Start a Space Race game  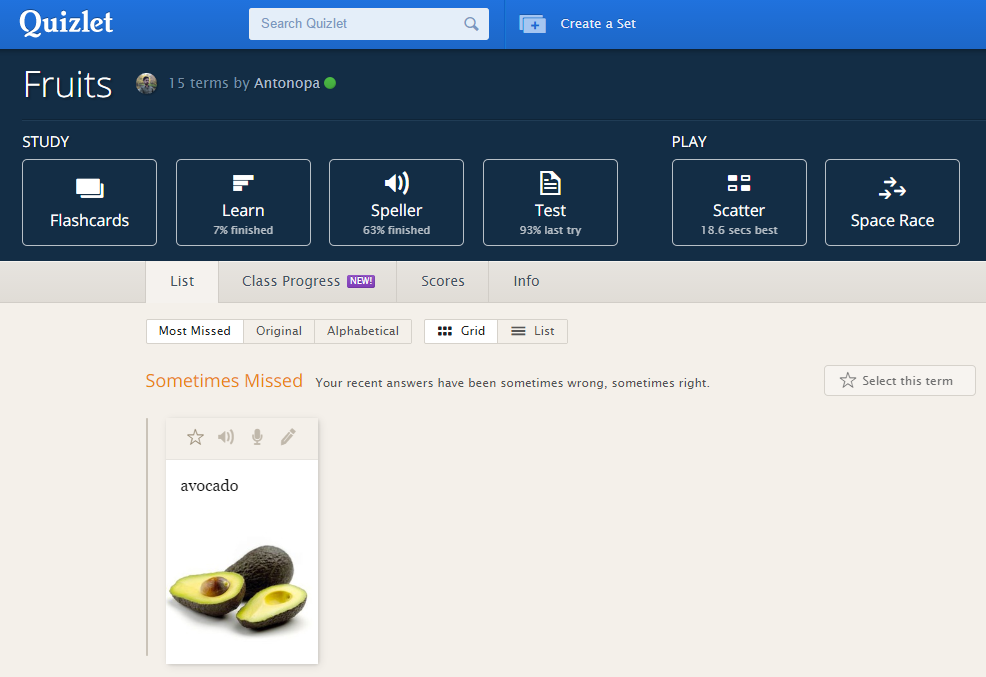click(891, 202)
